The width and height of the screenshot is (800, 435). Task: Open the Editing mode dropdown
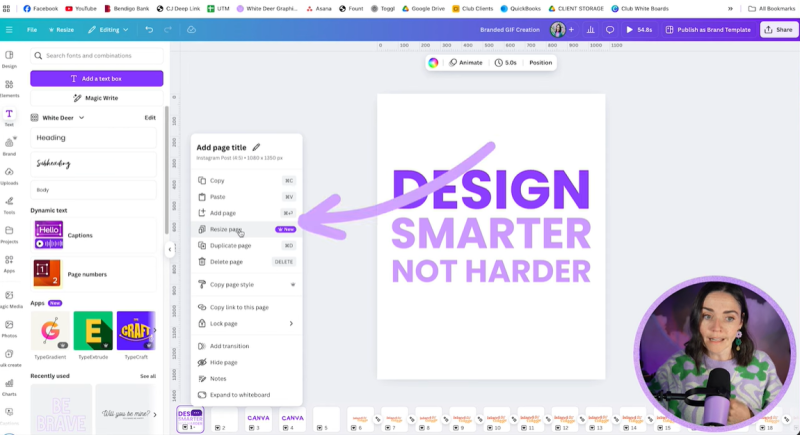click(108, 30)
